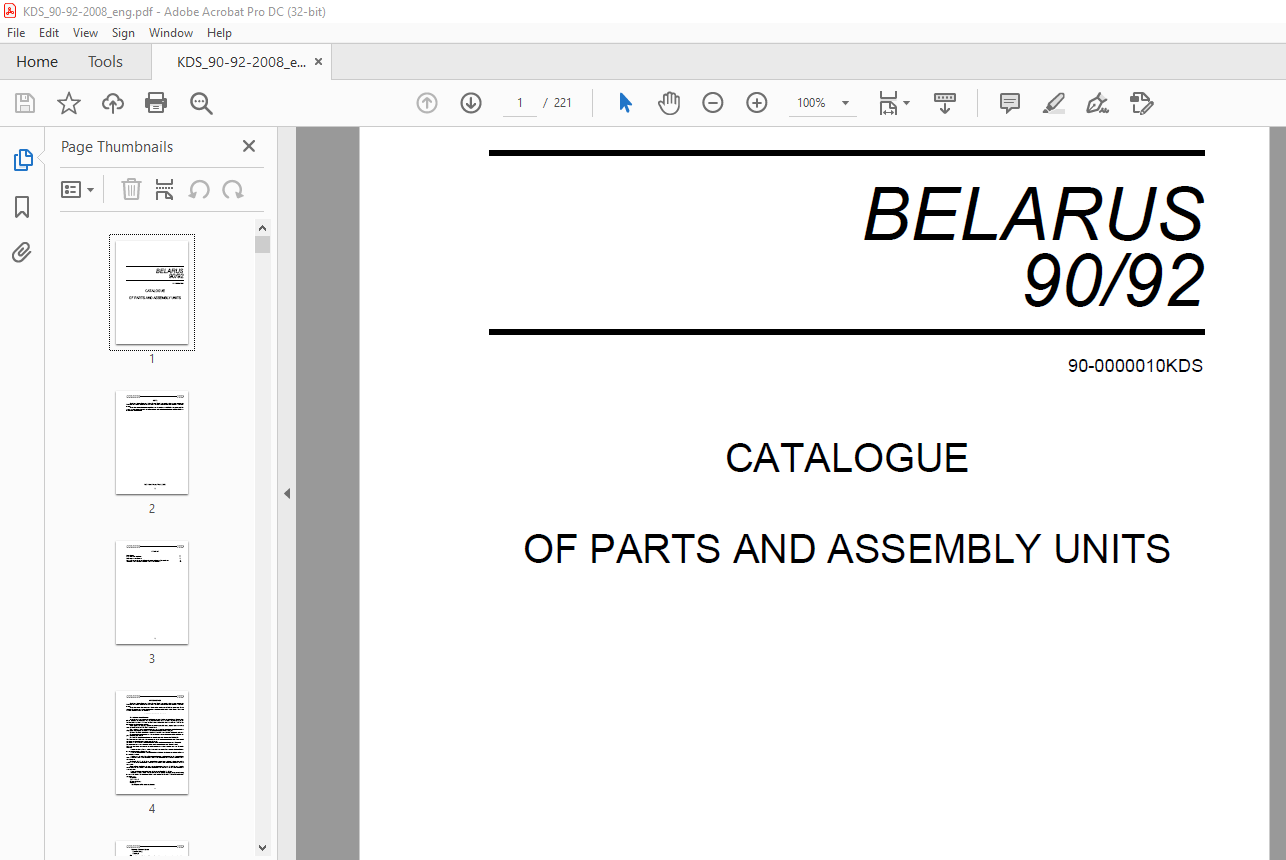Click 'OF PARTS AND ASSEMBLY UNITS' text

[x=847, y=549]
